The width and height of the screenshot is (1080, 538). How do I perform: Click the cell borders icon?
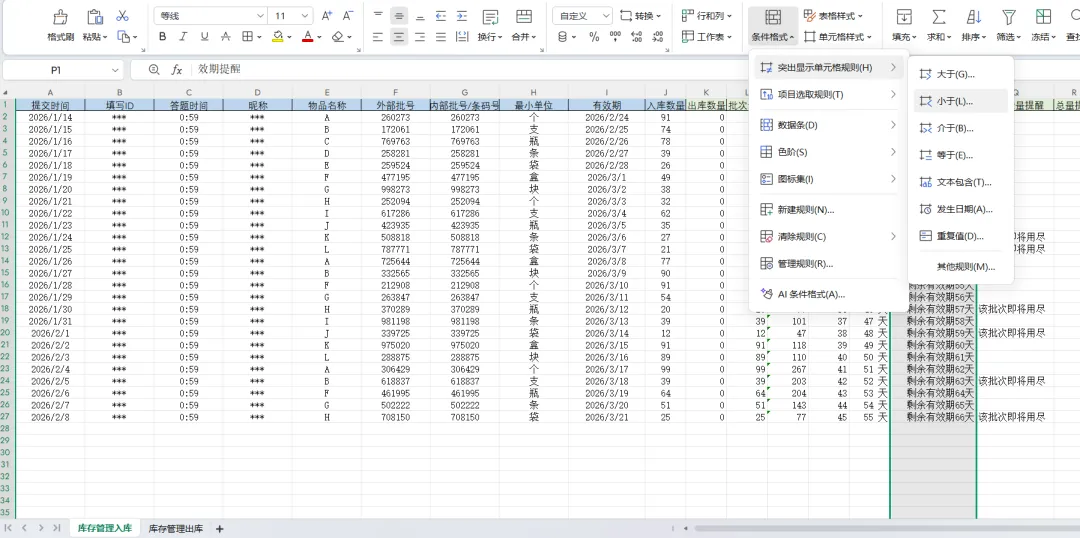click(247, 37)
